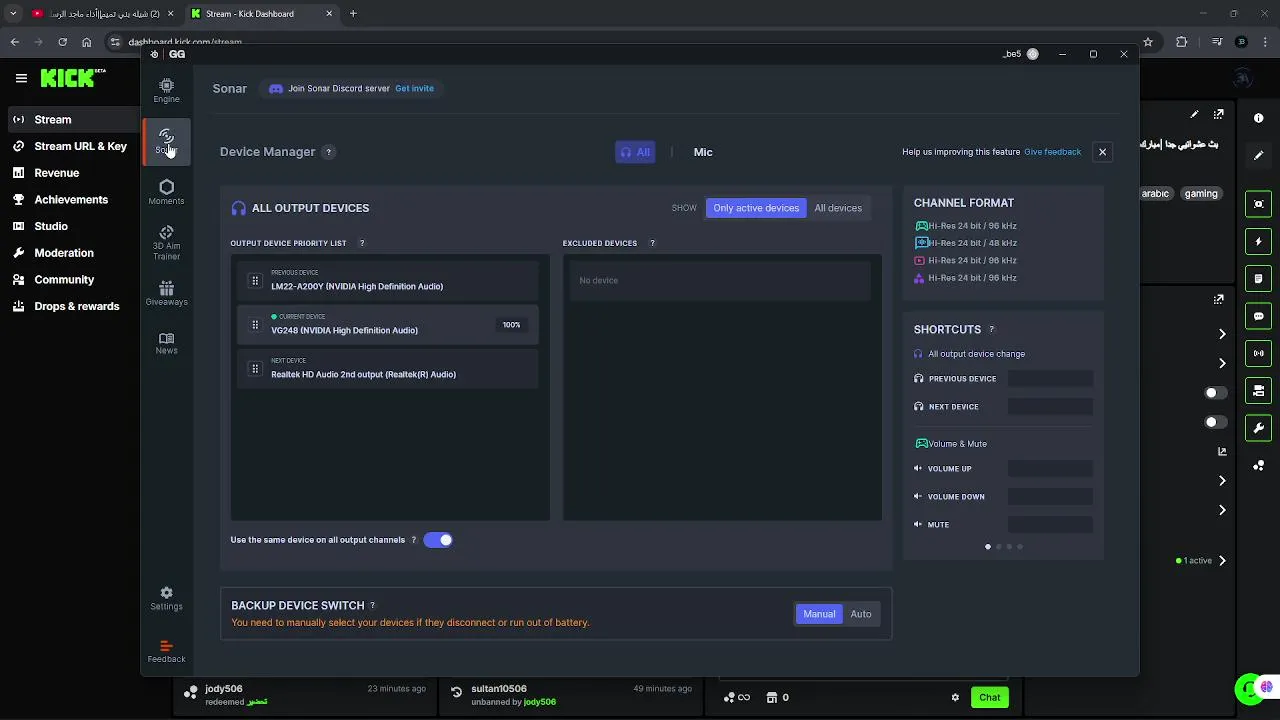Click the chat bubble icon in Kick right toolbar

tap(1258, 316)
